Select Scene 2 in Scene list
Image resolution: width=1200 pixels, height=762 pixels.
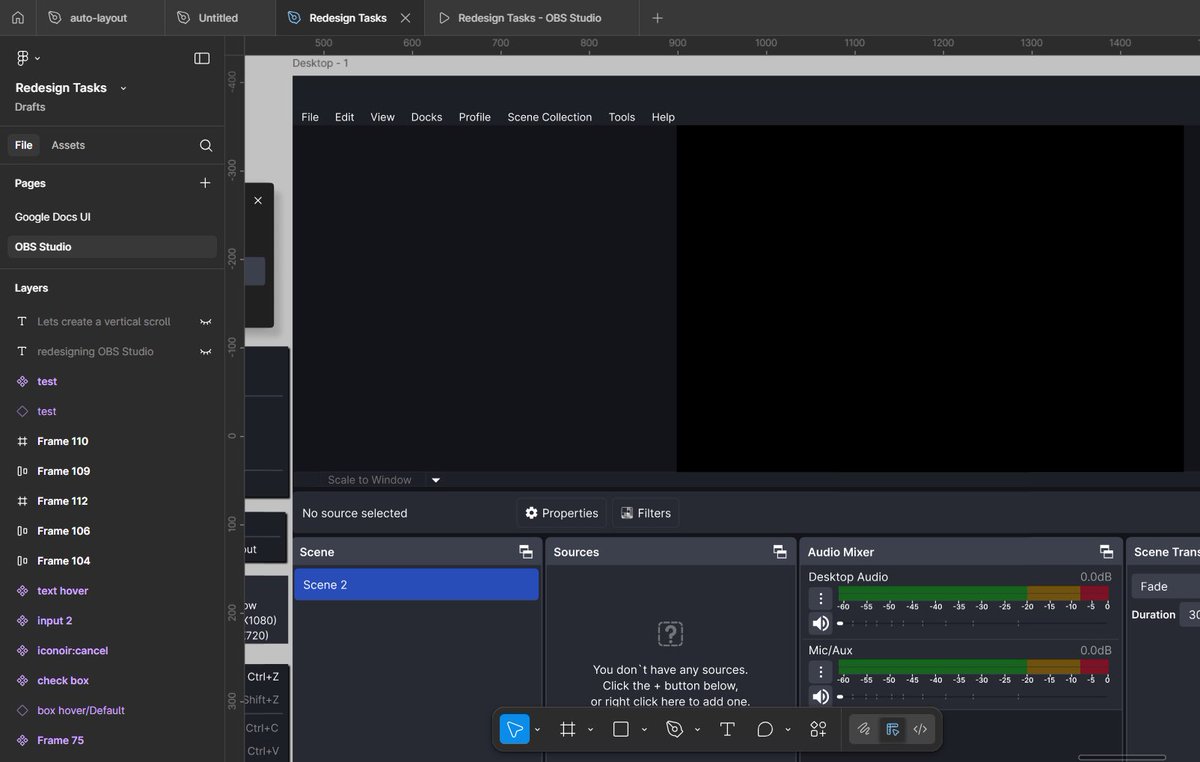tap(416, 585)
